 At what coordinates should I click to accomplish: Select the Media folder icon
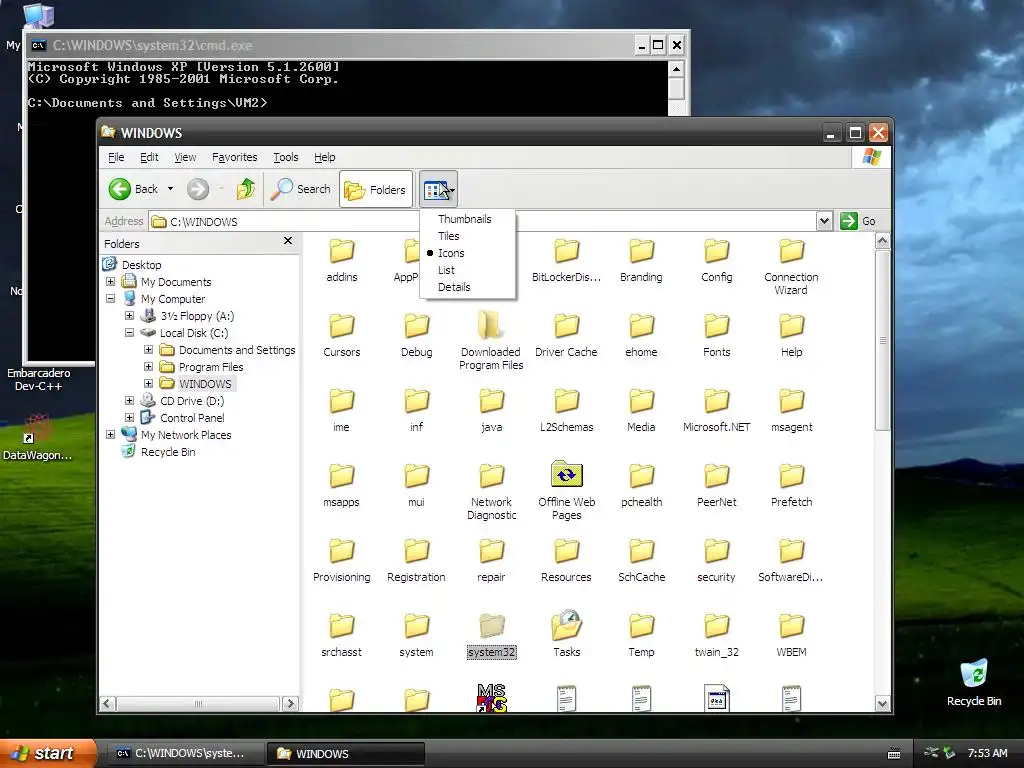coord(641,402)
